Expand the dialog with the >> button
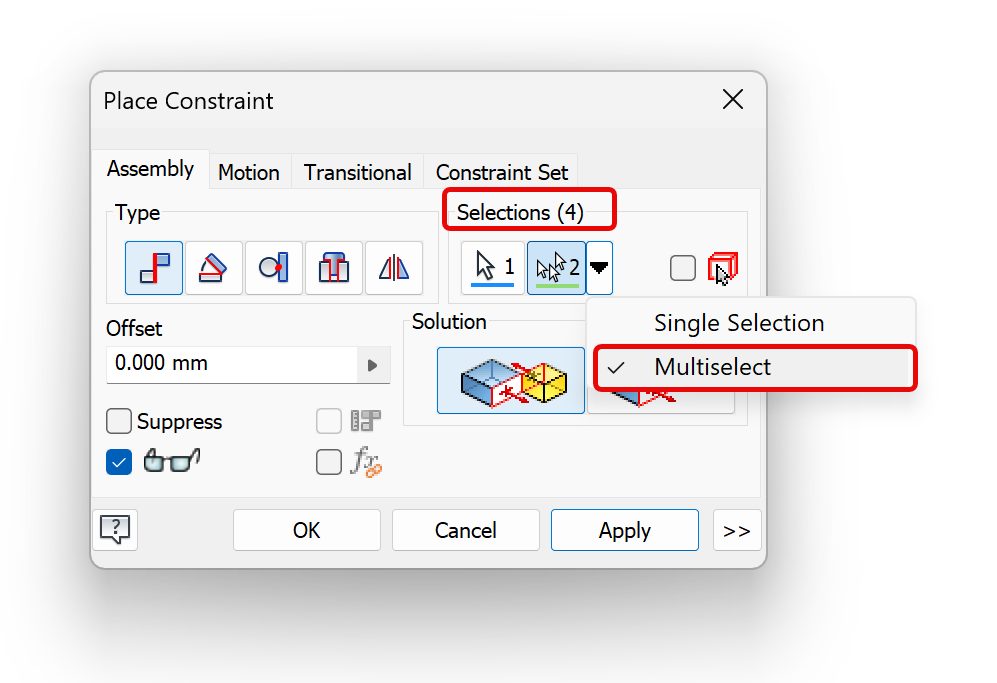This screenshot has width=997, height=683. 737,530
